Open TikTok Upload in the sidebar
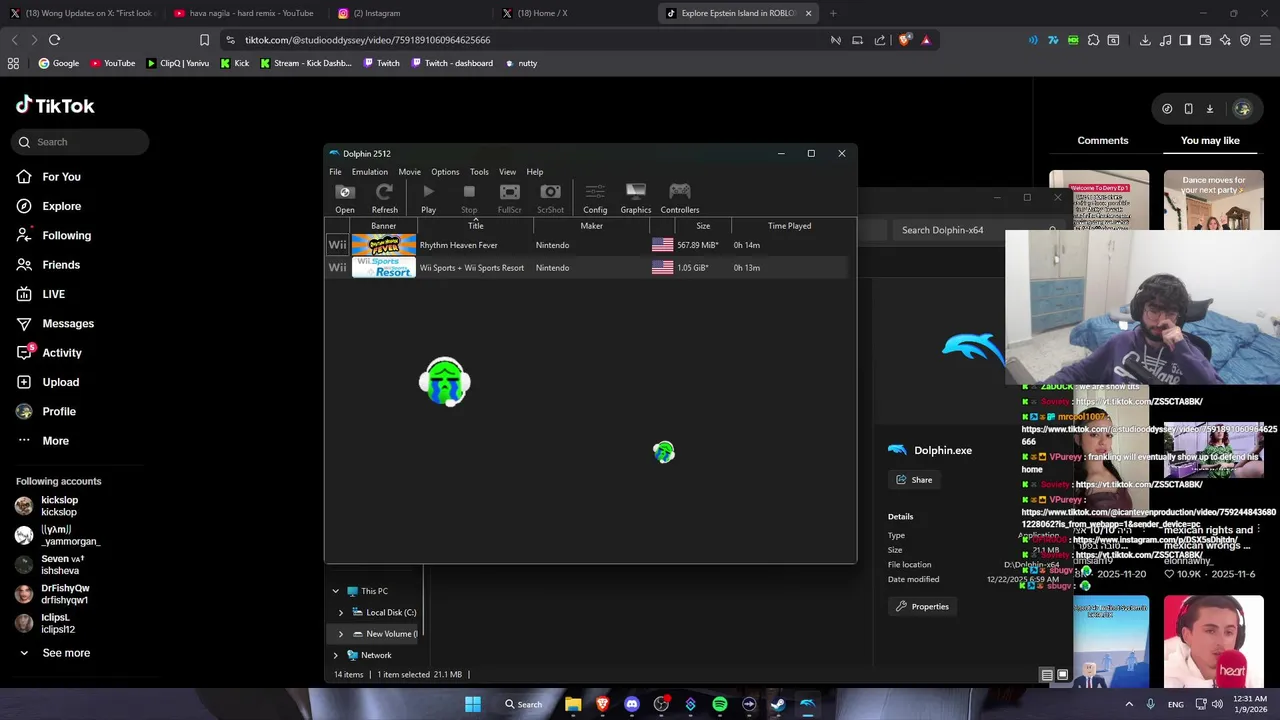This screenshot has height=720, width=1280. [x=60, y=382]
